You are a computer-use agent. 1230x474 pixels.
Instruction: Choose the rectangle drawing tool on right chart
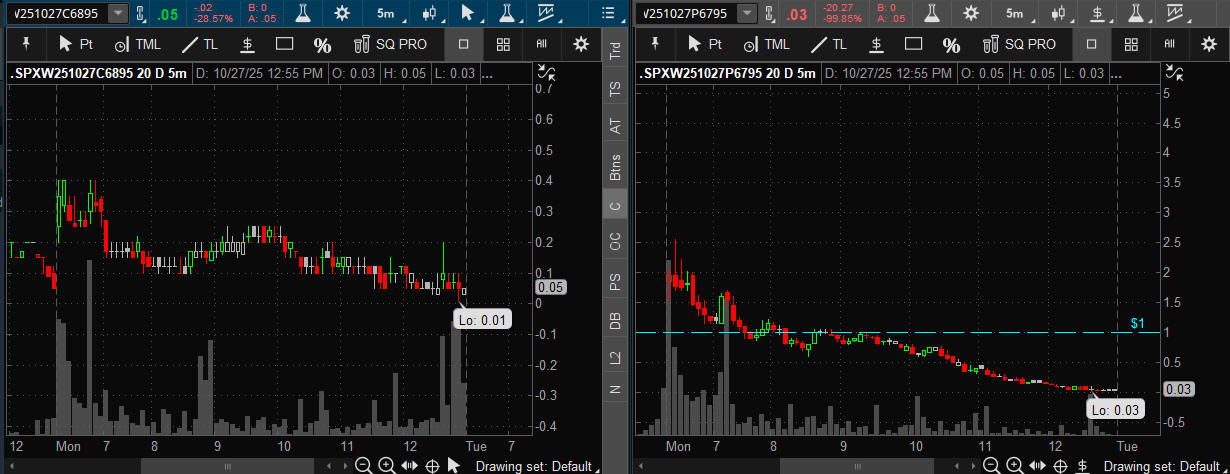click(x=913, y=44)
